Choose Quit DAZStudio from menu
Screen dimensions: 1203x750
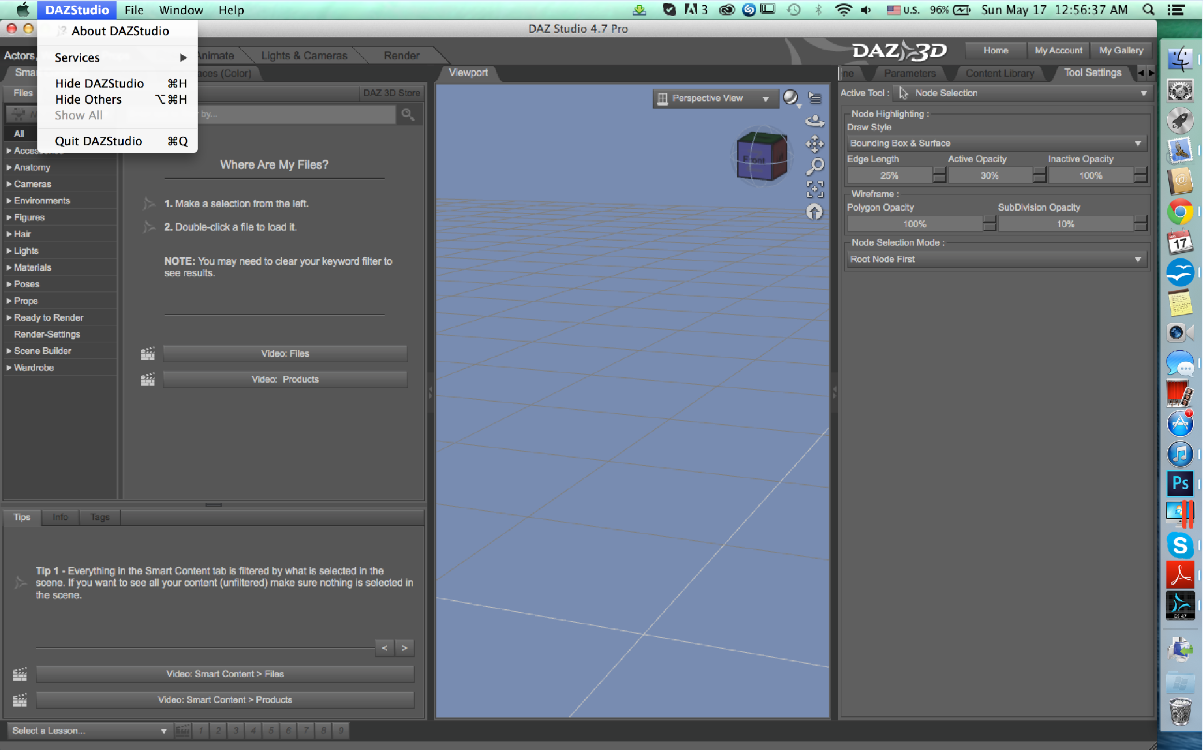pyautogui.click(x=118, y=141)
